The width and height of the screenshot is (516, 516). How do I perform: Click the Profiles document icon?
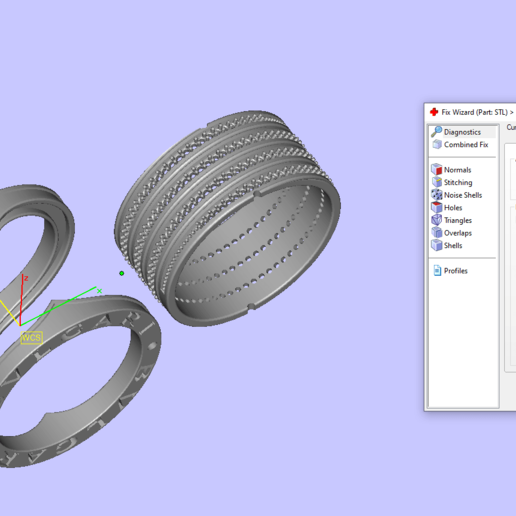click(x=437, y=270)
